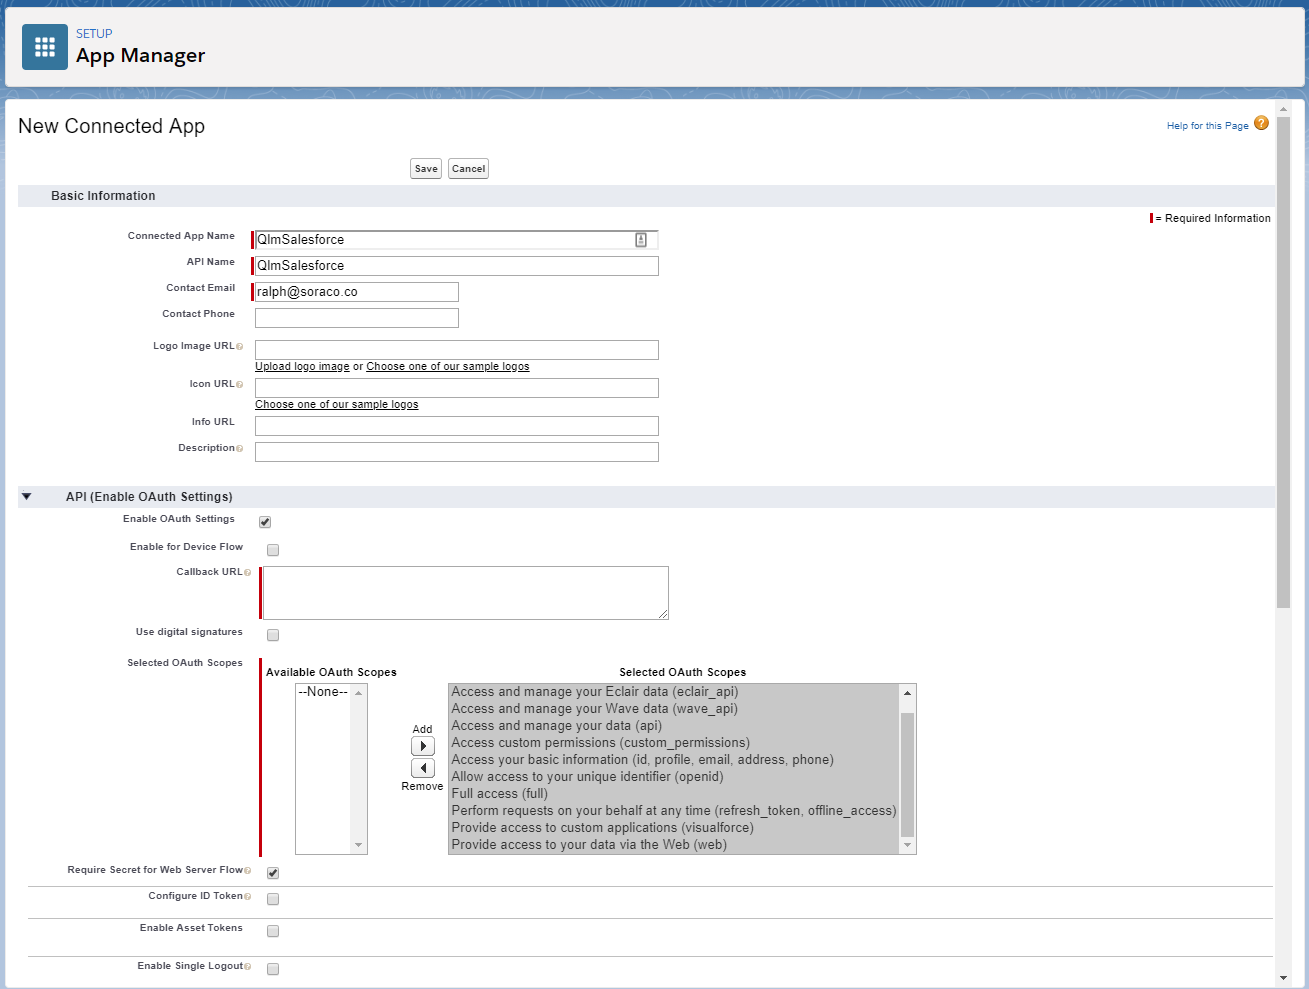Image resolution: width=1309 pixels, height=989 pixels.
Task: Click sample logos link under Logo Image URL
Action: click(x=448, y=367)
